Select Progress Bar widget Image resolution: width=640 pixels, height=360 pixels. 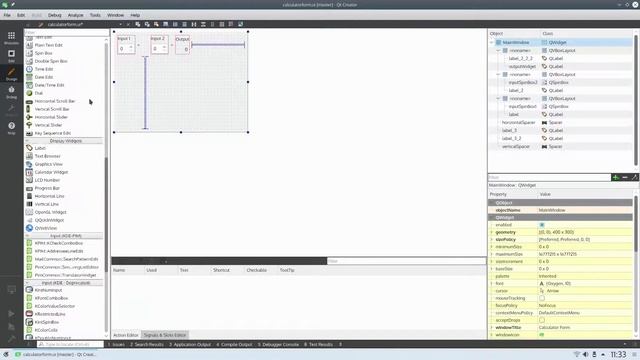[x=47, y=188]
